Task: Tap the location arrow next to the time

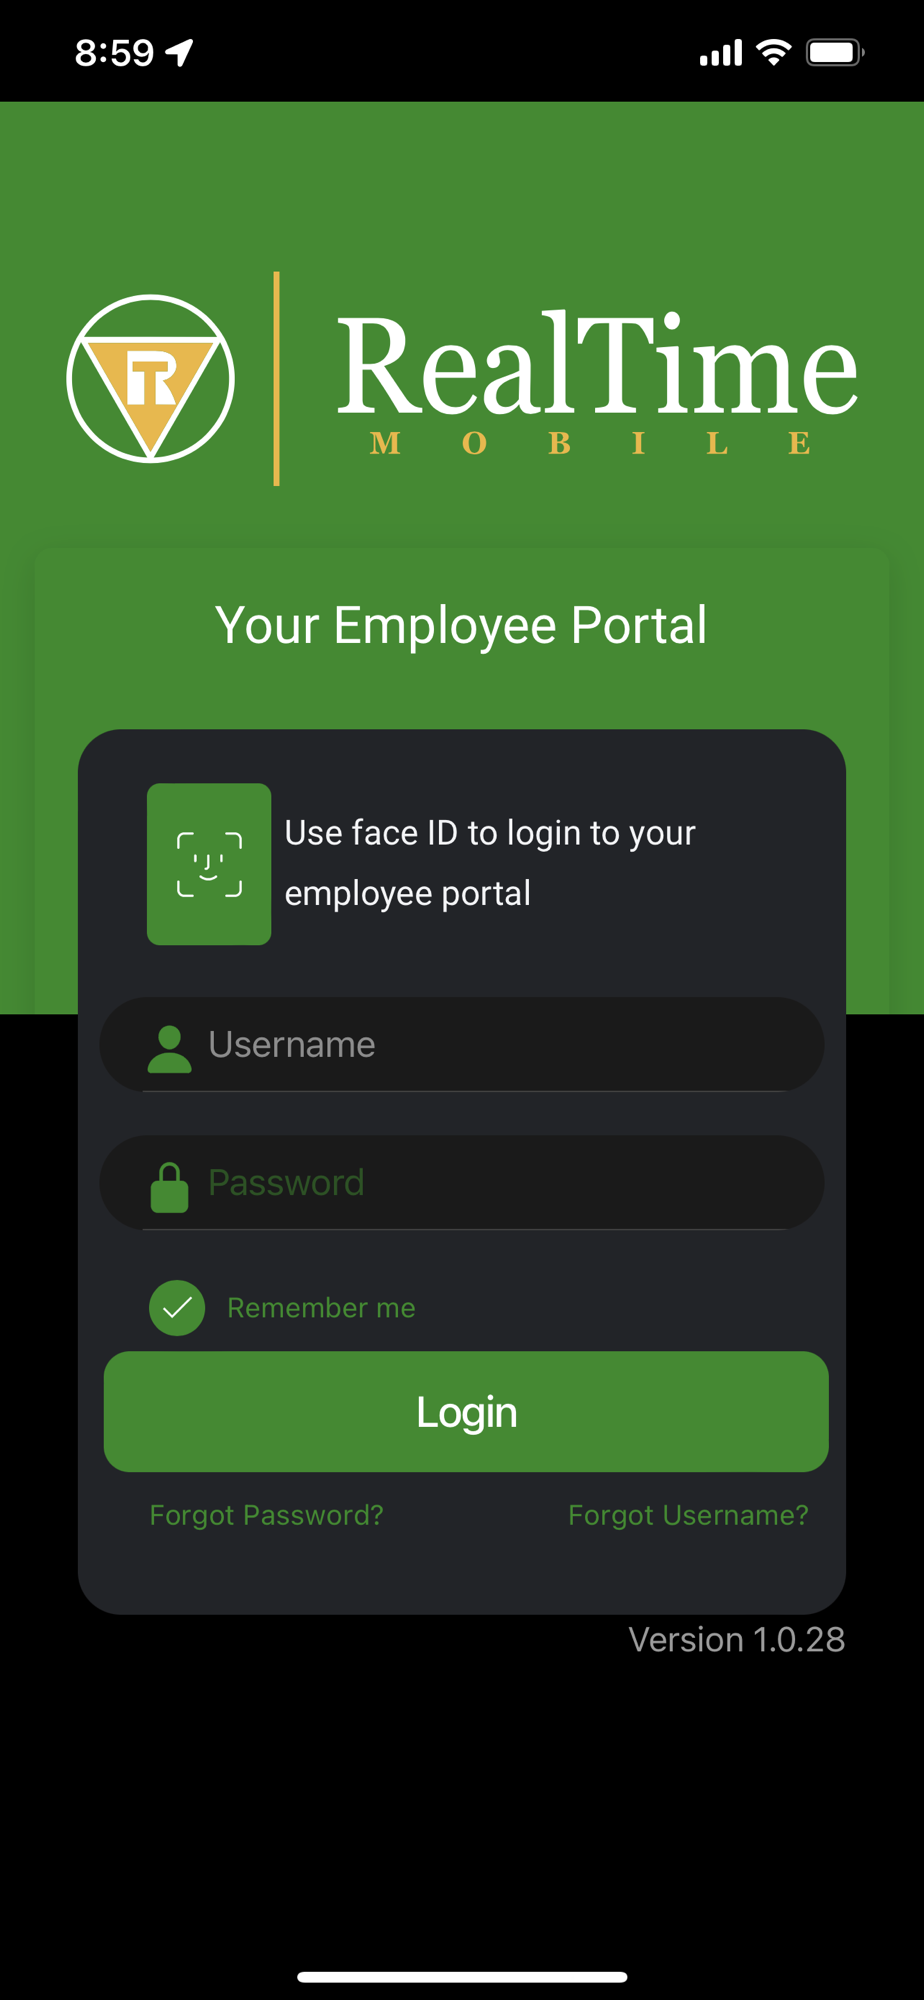Action: click(179, 52)
